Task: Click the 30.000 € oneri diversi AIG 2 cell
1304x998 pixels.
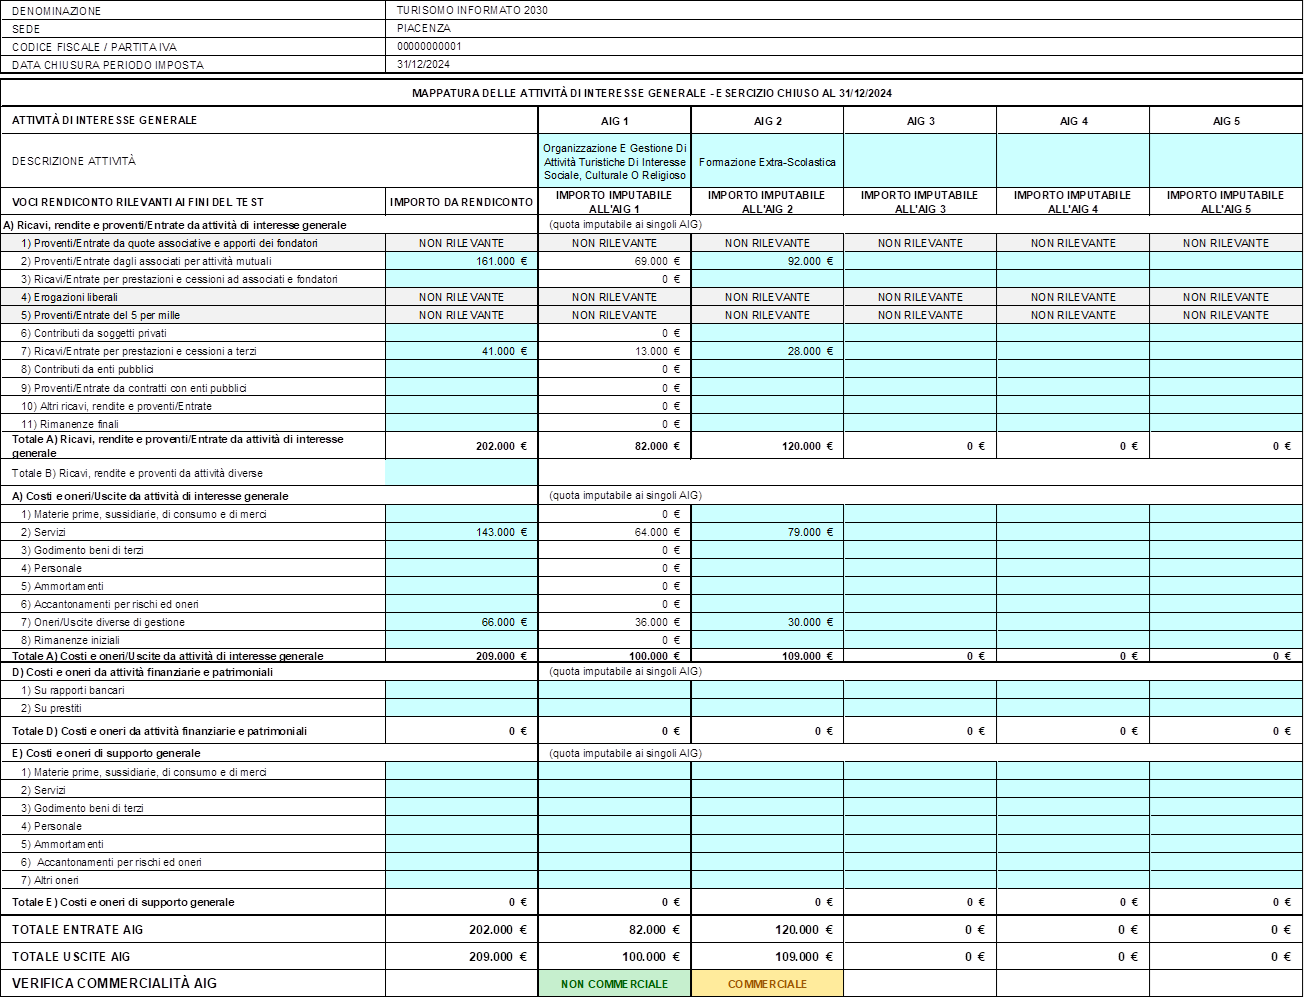Action: (767, 622)
